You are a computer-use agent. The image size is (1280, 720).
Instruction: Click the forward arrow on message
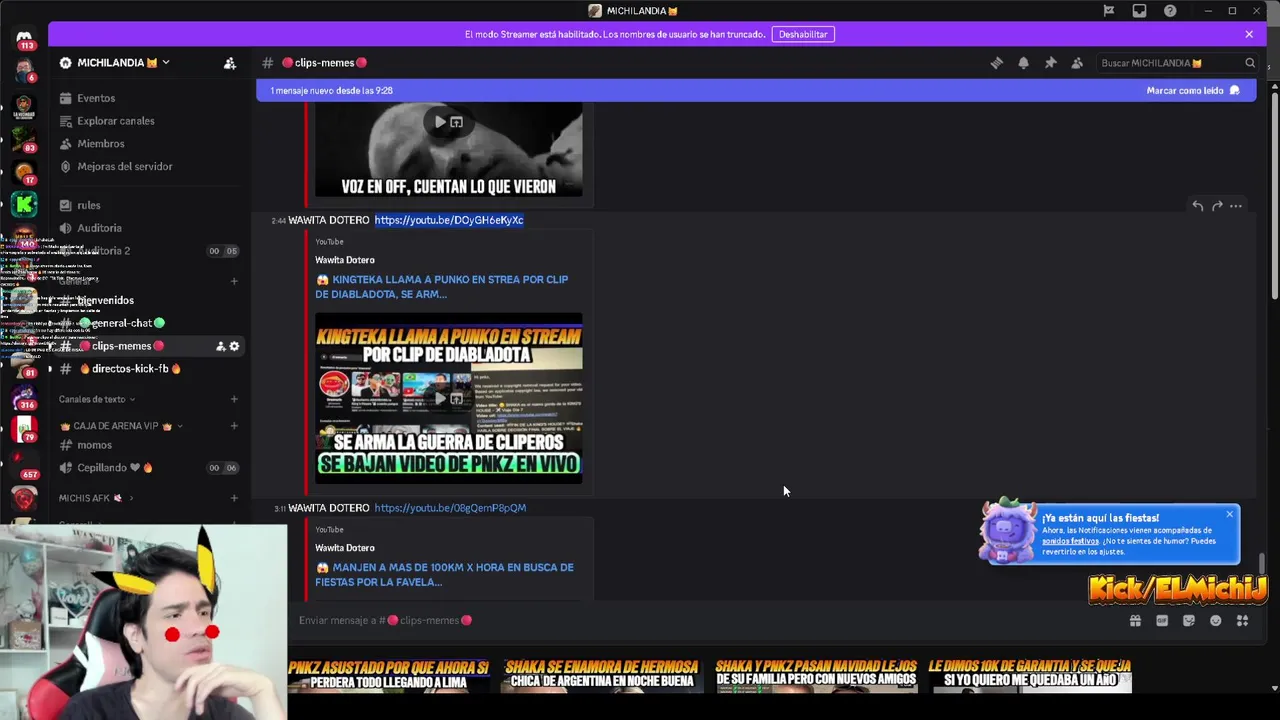coord(1217,206)
